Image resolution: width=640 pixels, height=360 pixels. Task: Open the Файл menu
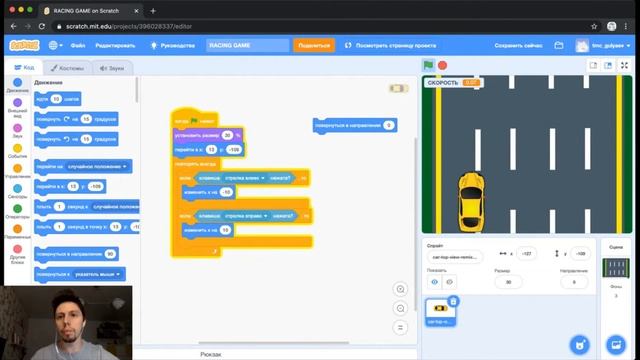click(x=78, y=45)
